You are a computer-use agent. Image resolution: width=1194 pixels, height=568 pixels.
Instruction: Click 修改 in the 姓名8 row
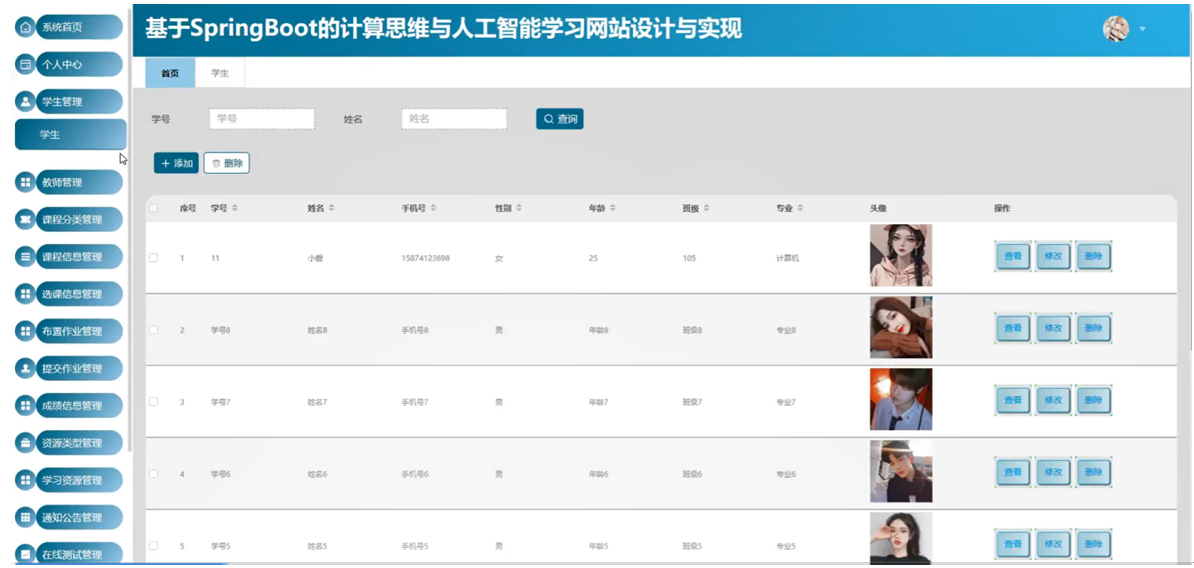click(x=1053, y=328)
